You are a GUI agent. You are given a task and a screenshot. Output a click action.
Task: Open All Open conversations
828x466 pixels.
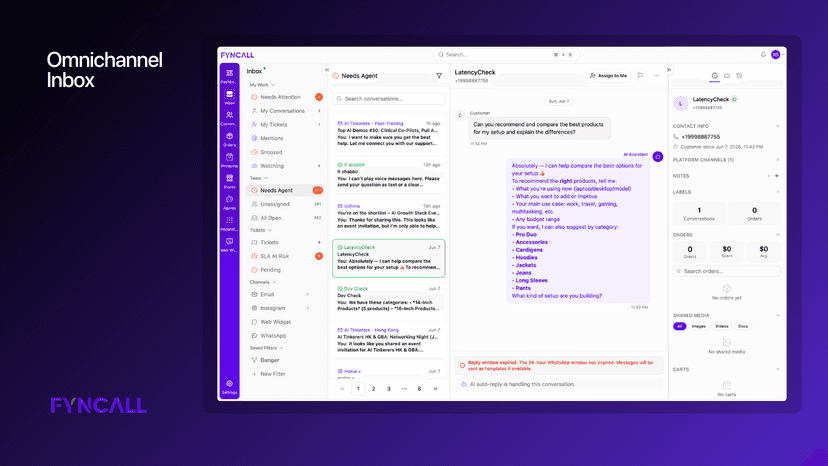(286, 218)
